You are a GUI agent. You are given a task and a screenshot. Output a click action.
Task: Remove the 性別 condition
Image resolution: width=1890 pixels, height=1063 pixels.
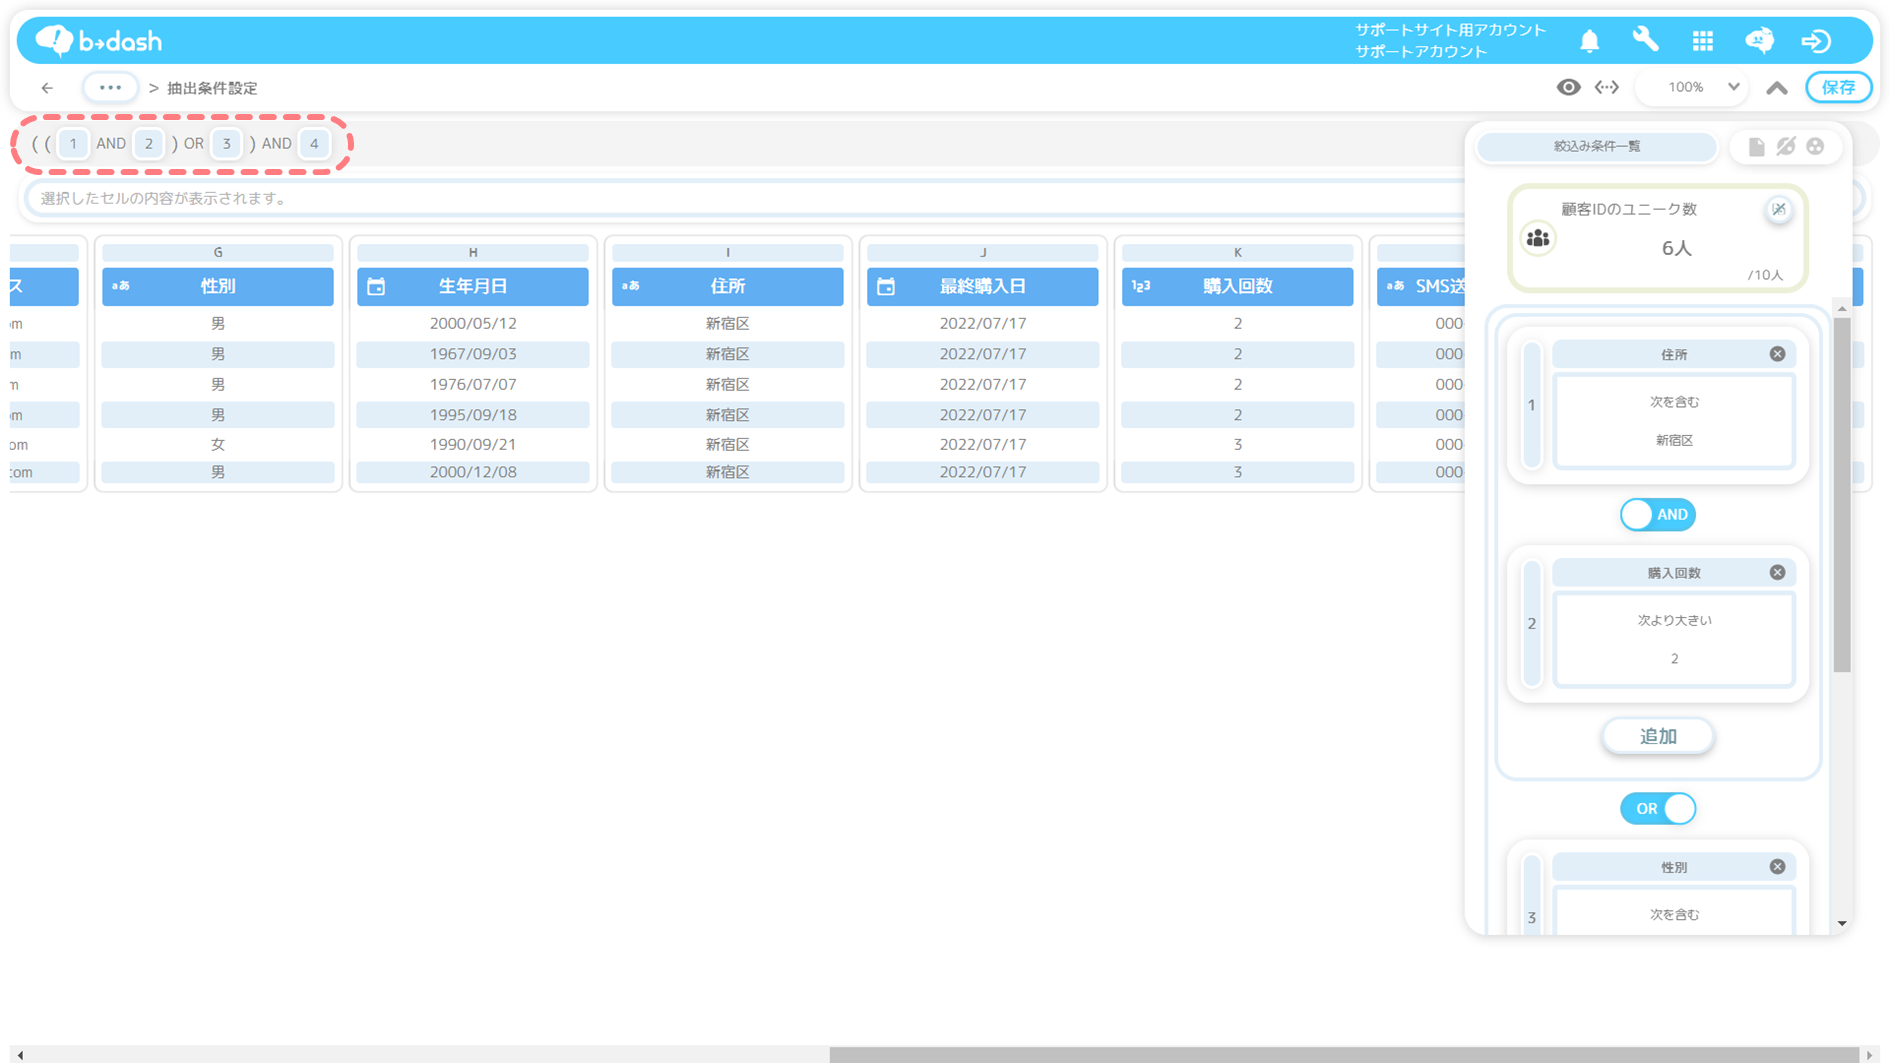[x=1777, y=867]
